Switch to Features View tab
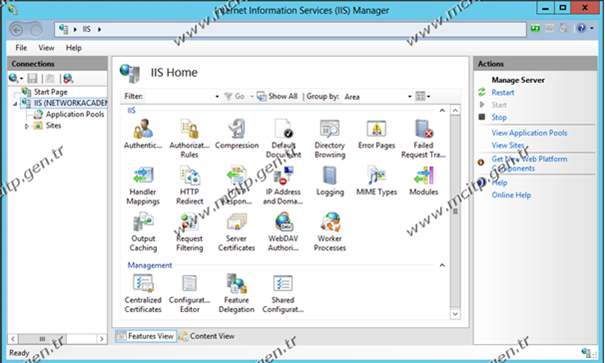This screenshot has height=363, width=605. click(x=146, y=336)
